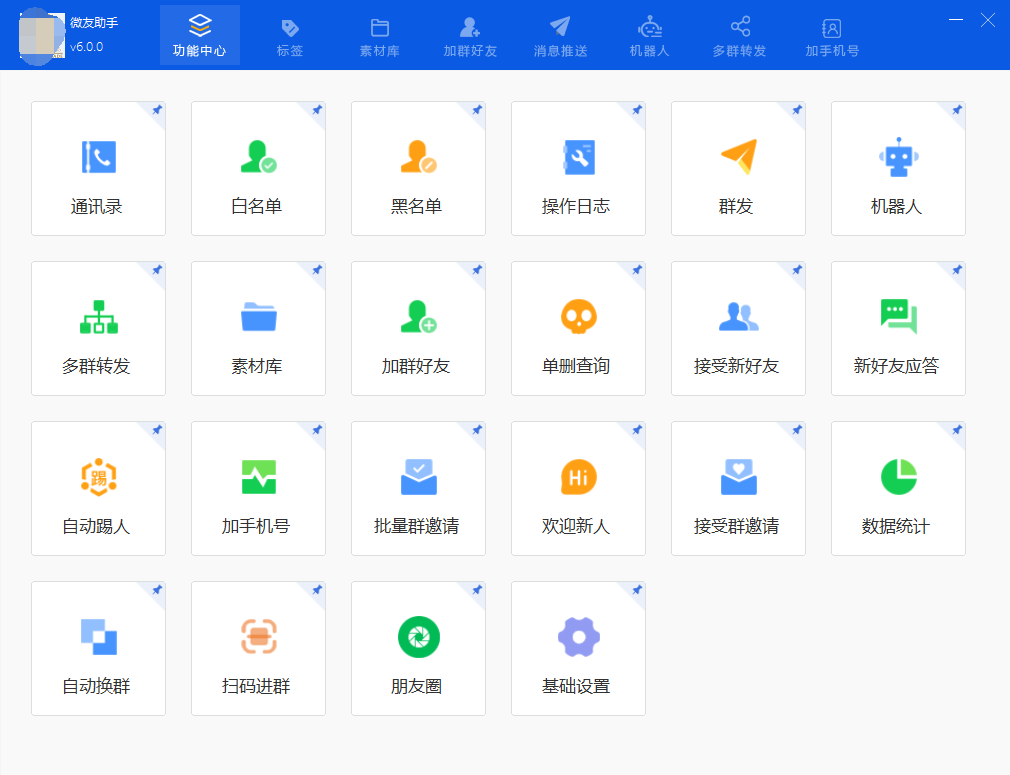This screenshot has width=1010, height=775.
Task: Switch to the 功能中心 top tab
Action: point(200,35)
